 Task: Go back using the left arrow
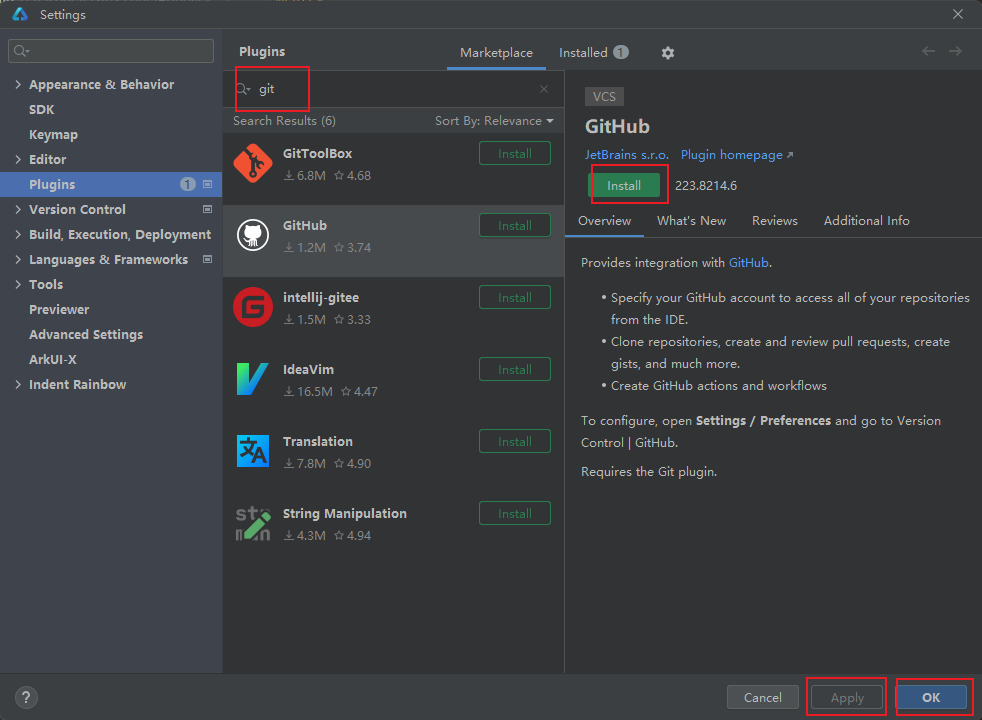tap(928, 51)
